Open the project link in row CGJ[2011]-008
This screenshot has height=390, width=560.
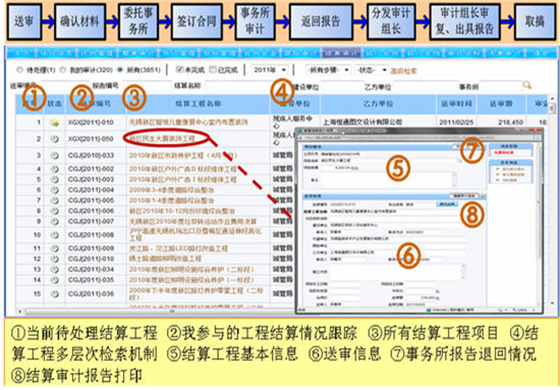195,234
